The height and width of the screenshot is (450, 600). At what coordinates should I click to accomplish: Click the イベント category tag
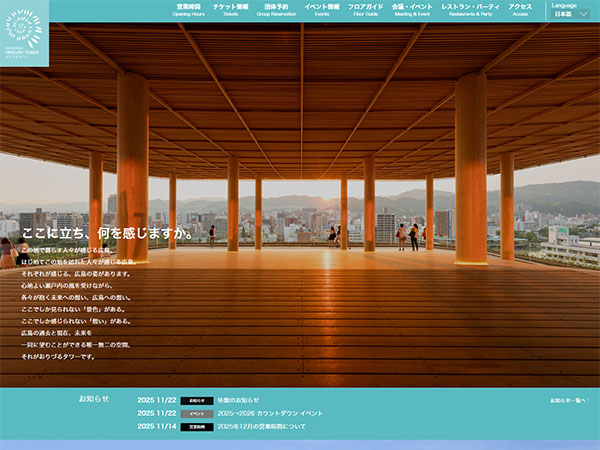[197, 413]
